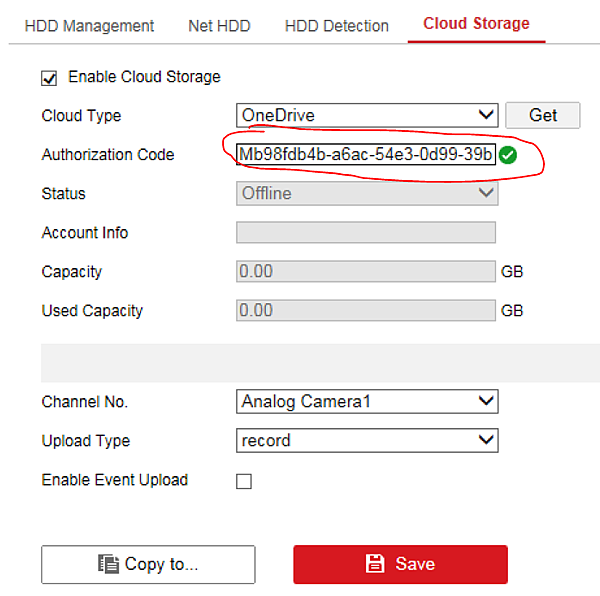600x596 pixels.
Task: Click the copy pages icon on Copy to
Action: coord(108,564)
